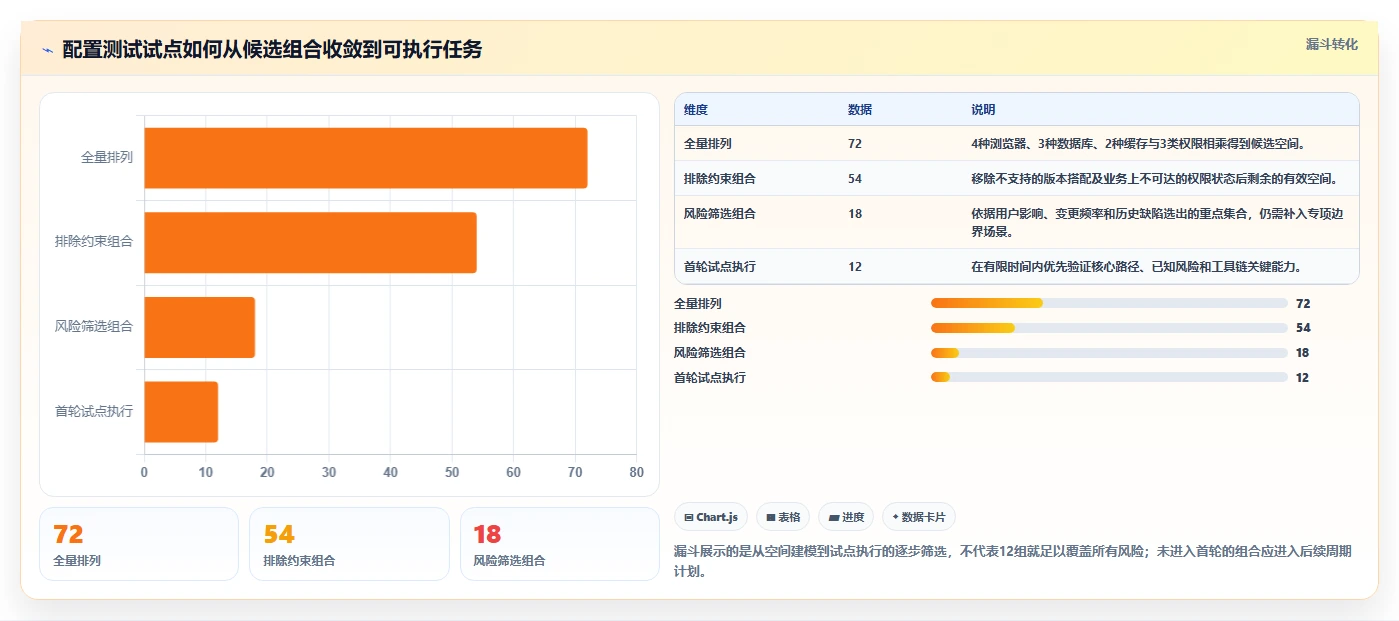Click the 排除约束组合 bar in chart
This screenshot has height=621, width=1399.
310,242
